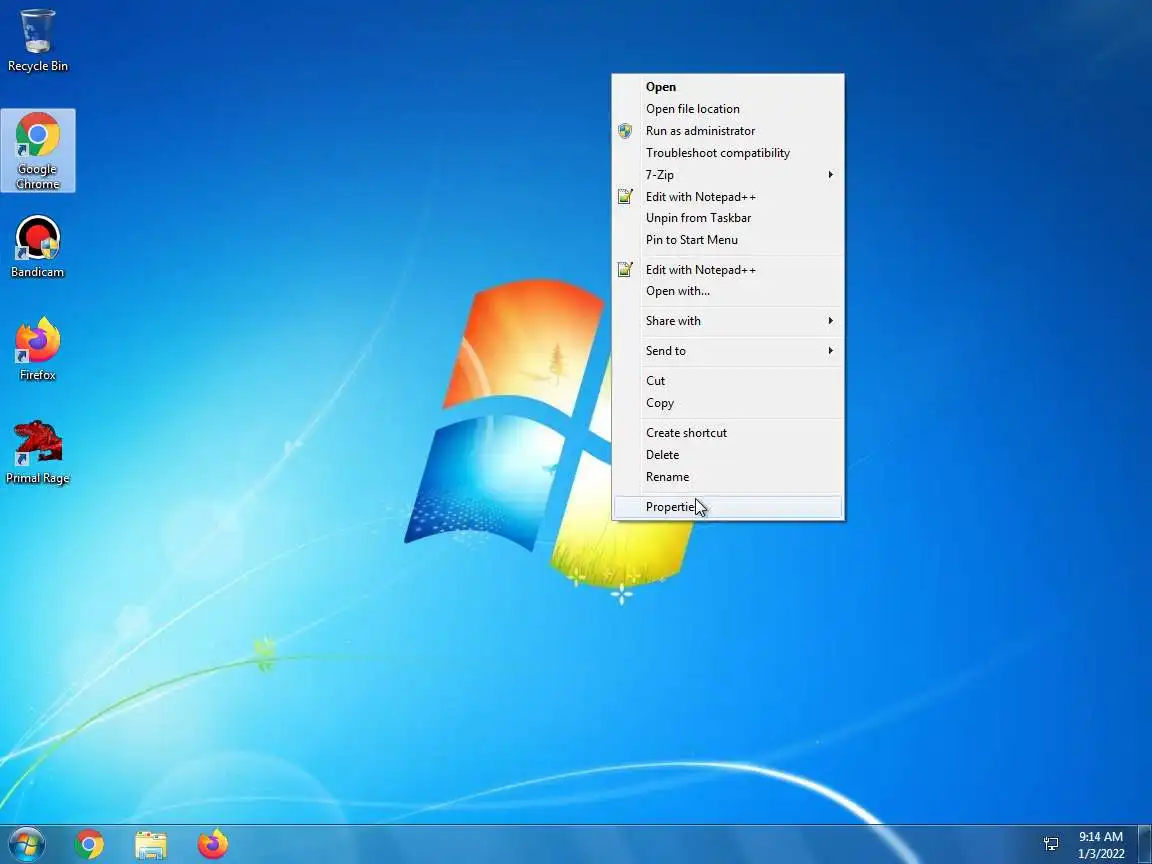Expand the Share with submenu
The height and width of the screenshot is (864, 1152).
pyautogui.click(x=727, y=321)
